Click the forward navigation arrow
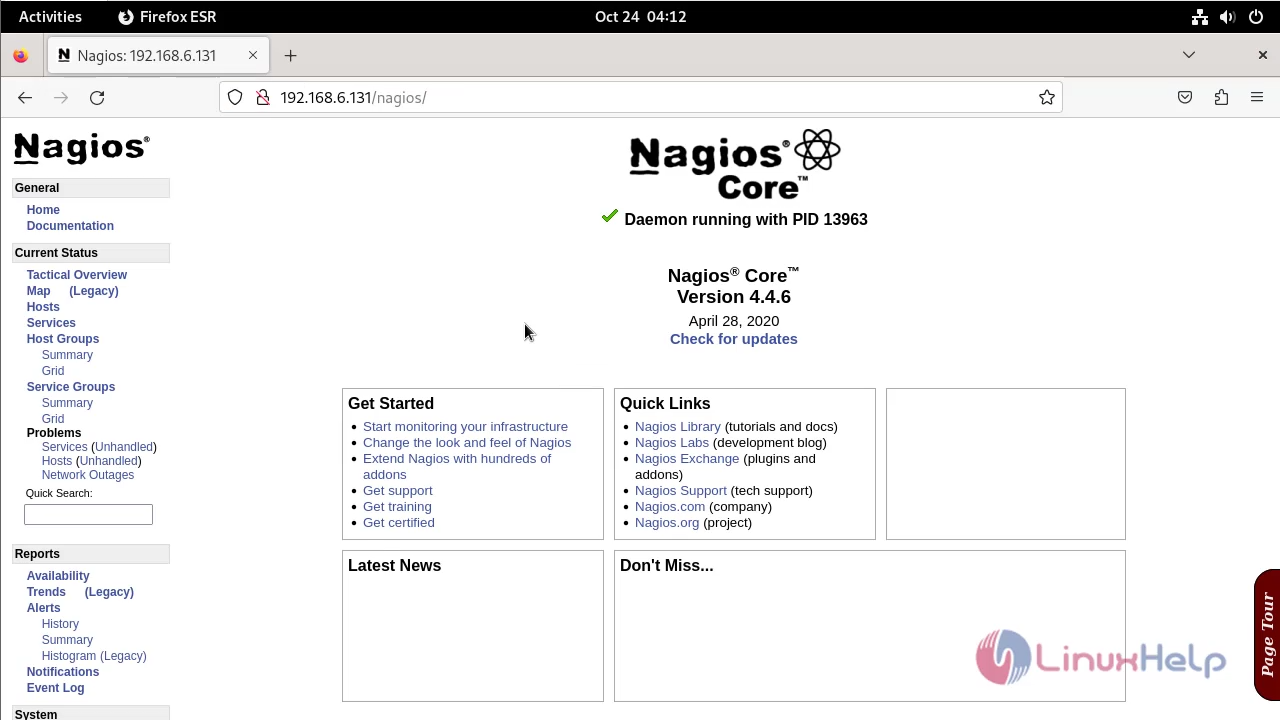The image size is (1280, 720). [x=61, y=97]
